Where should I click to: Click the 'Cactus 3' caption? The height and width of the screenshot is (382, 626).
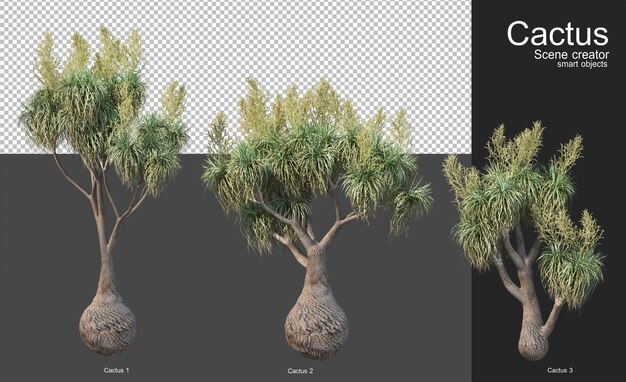tap(560, 370)
